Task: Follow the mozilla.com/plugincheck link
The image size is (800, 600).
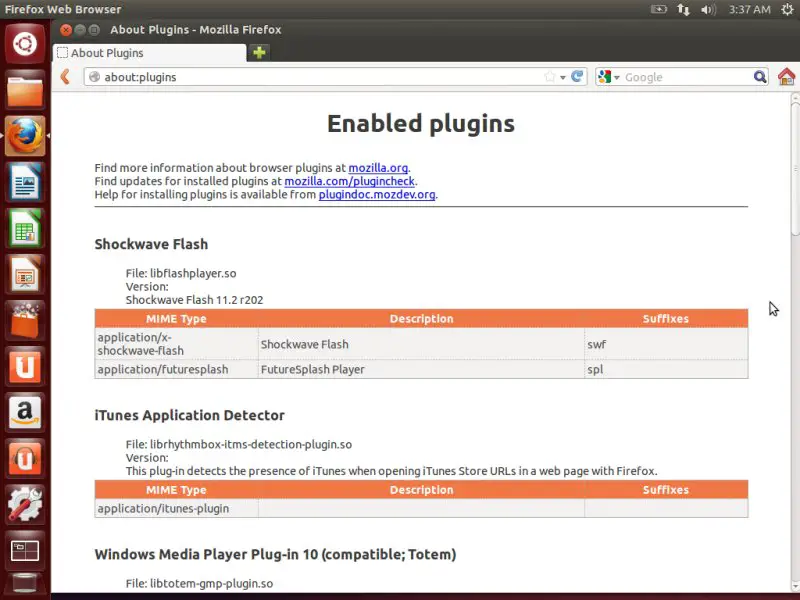Action: pos(349,181)
